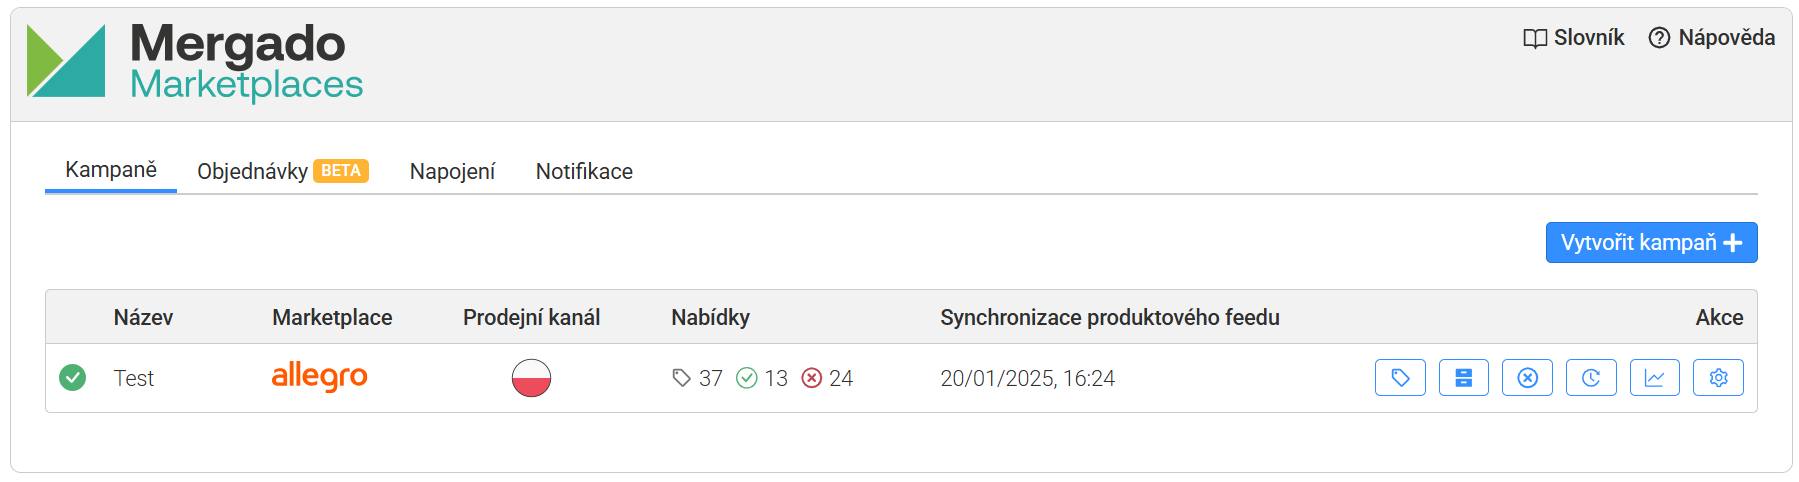Image resolution: width=1799 pixels, height=482 pixels.
Task: Open campaign settings gear icon
Action: [1718, 378]
